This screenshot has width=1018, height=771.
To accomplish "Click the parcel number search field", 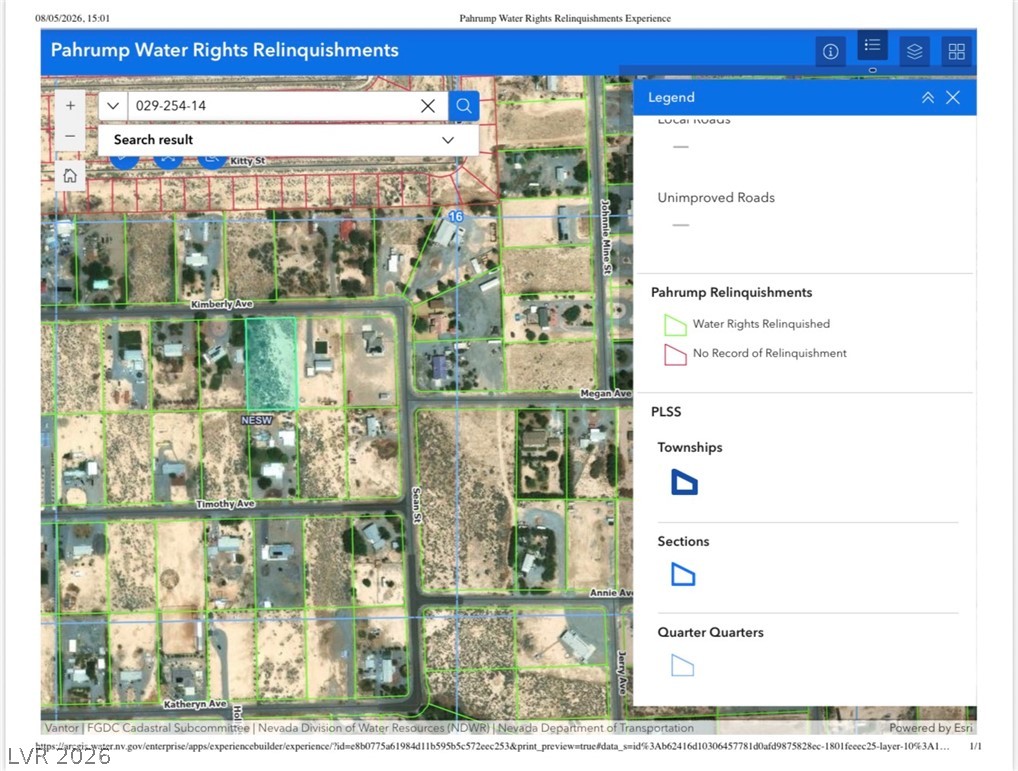I will pos(273,106).
